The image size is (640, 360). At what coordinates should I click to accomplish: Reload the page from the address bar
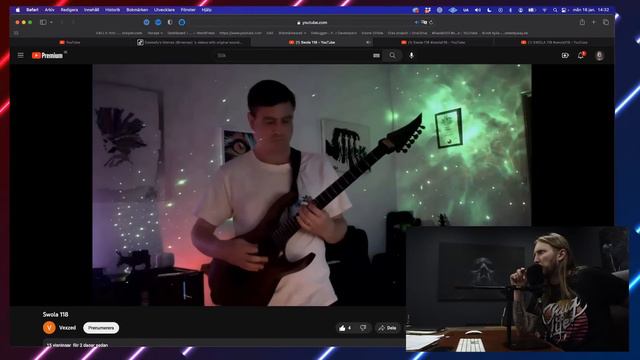point(431,22)
